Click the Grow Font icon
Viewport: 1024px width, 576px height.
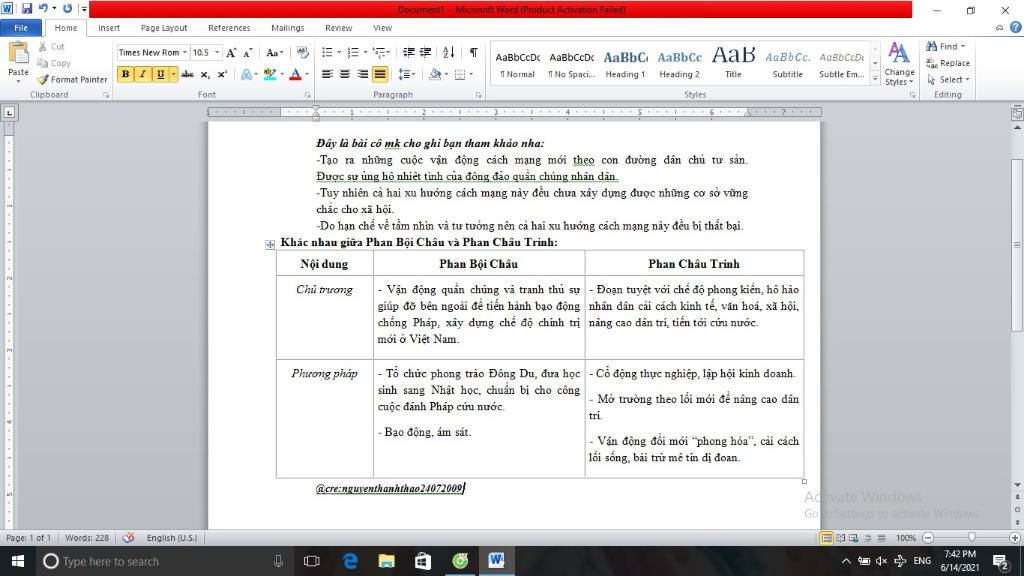[231, 53]
